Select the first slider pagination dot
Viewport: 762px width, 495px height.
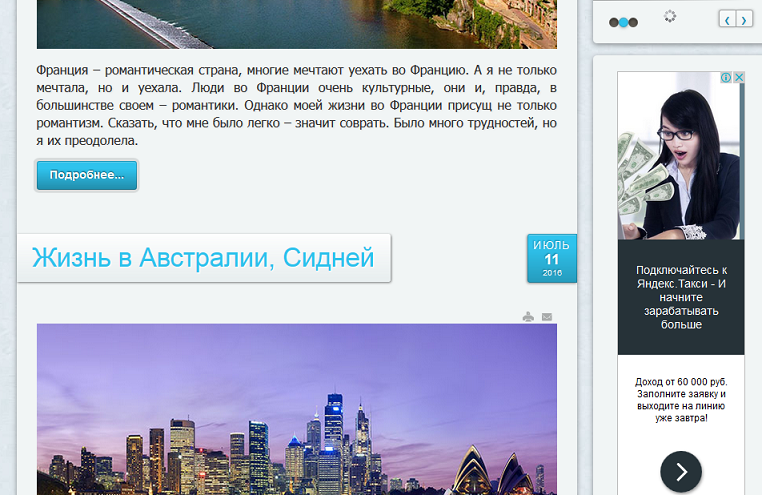pos(614,22)
